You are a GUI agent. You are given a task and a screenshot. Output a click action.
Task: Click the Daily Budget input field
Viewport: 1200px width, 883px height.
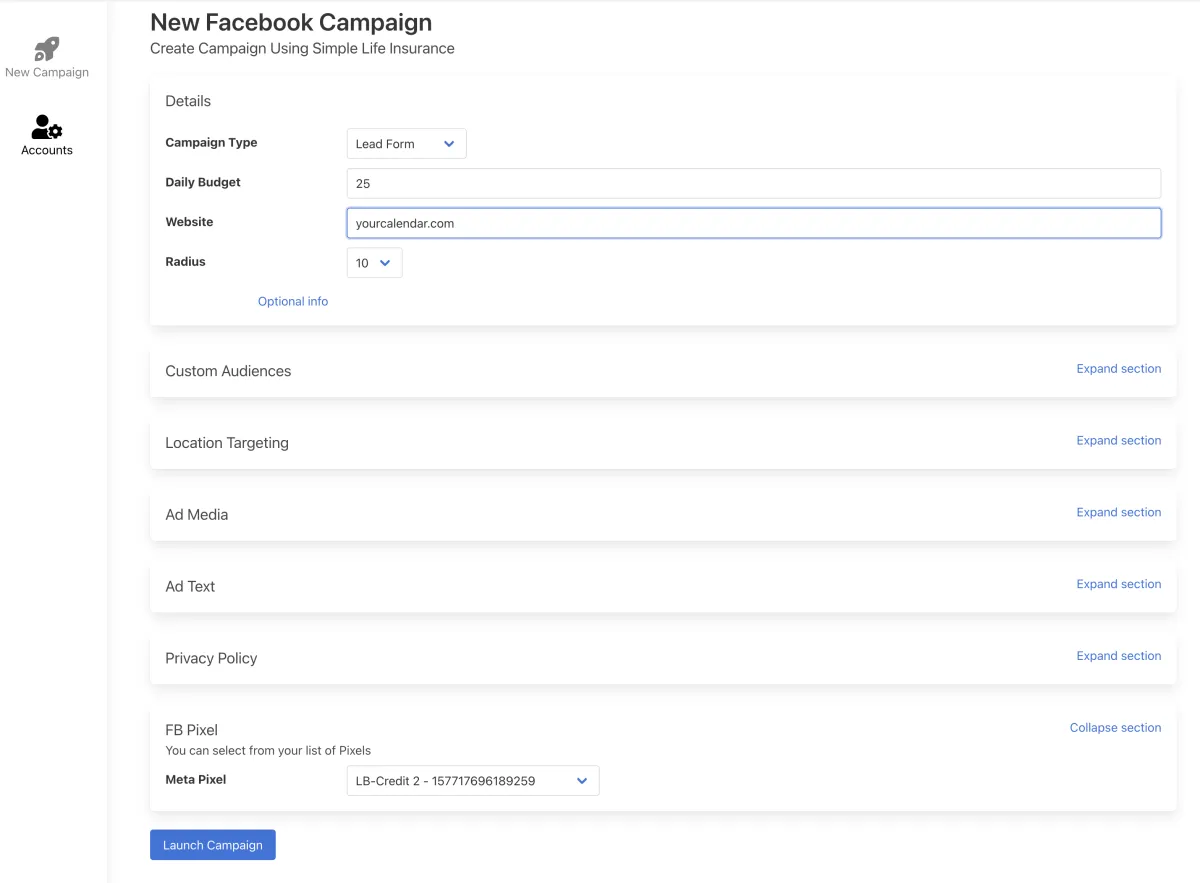(x=753, y=184)
